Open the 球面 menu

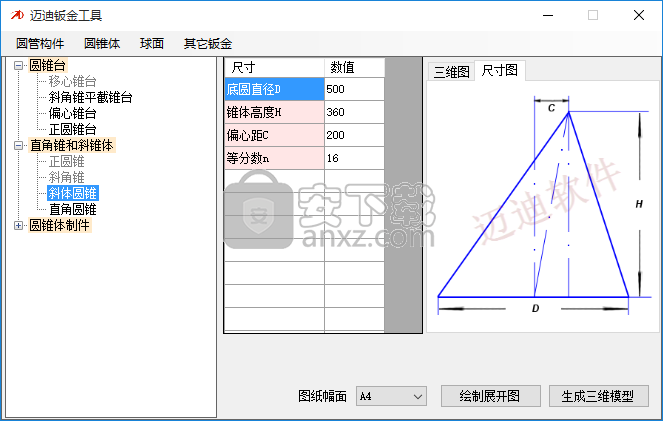[152, 44]
